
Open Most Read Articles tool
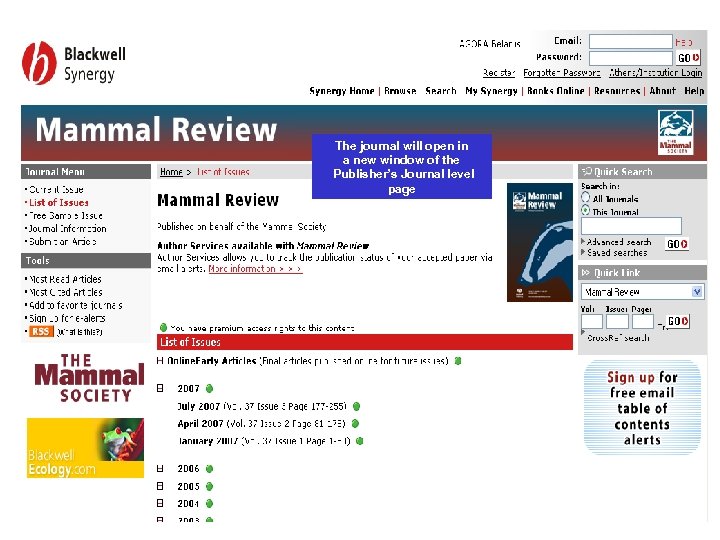[x=65, y=279]
